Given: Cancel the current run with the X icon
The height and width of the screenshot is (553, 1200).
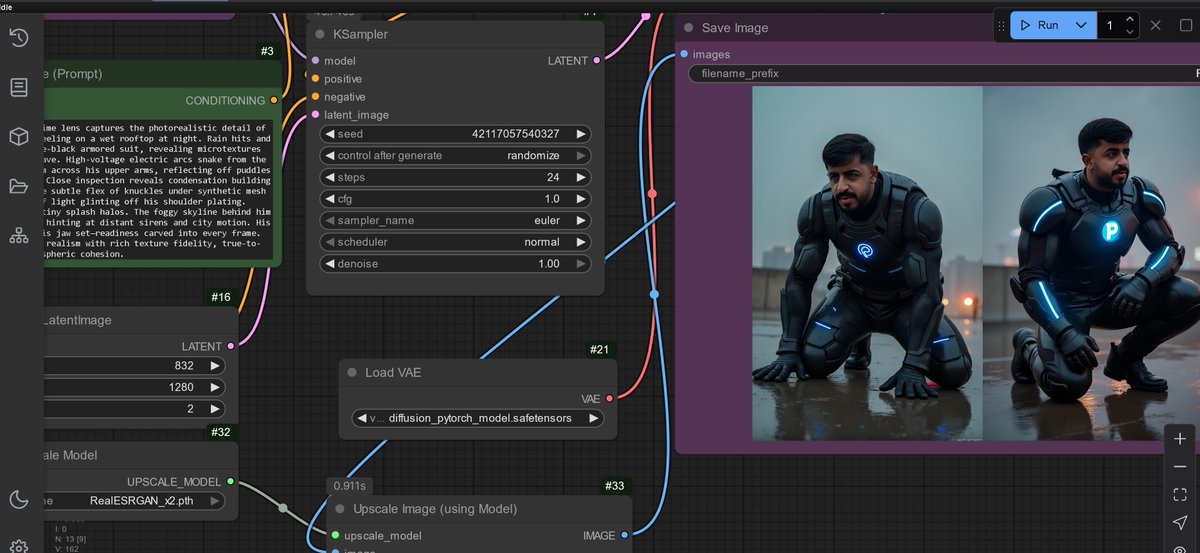Looking at the screenshot, I should 1156,25.
